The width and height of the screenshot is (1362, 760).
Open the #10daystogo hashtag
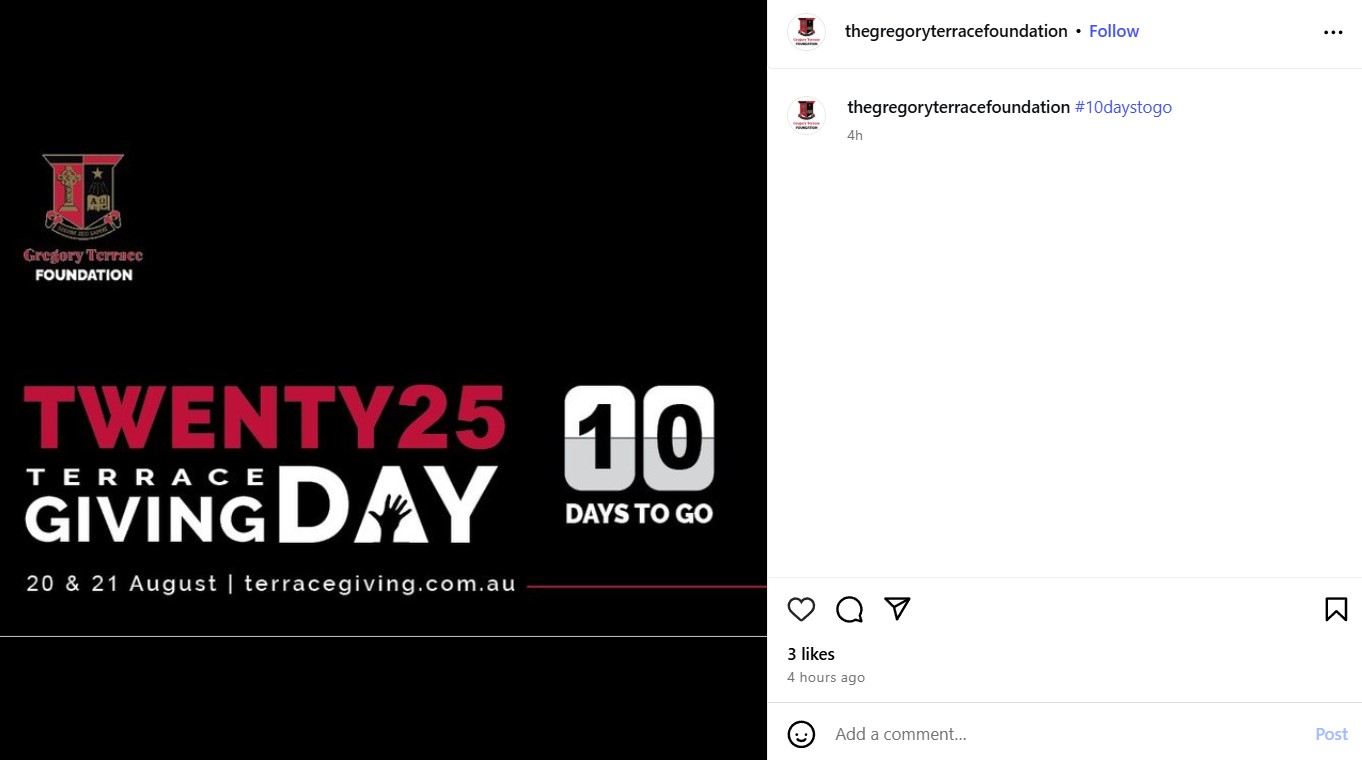click(1123, 107)
